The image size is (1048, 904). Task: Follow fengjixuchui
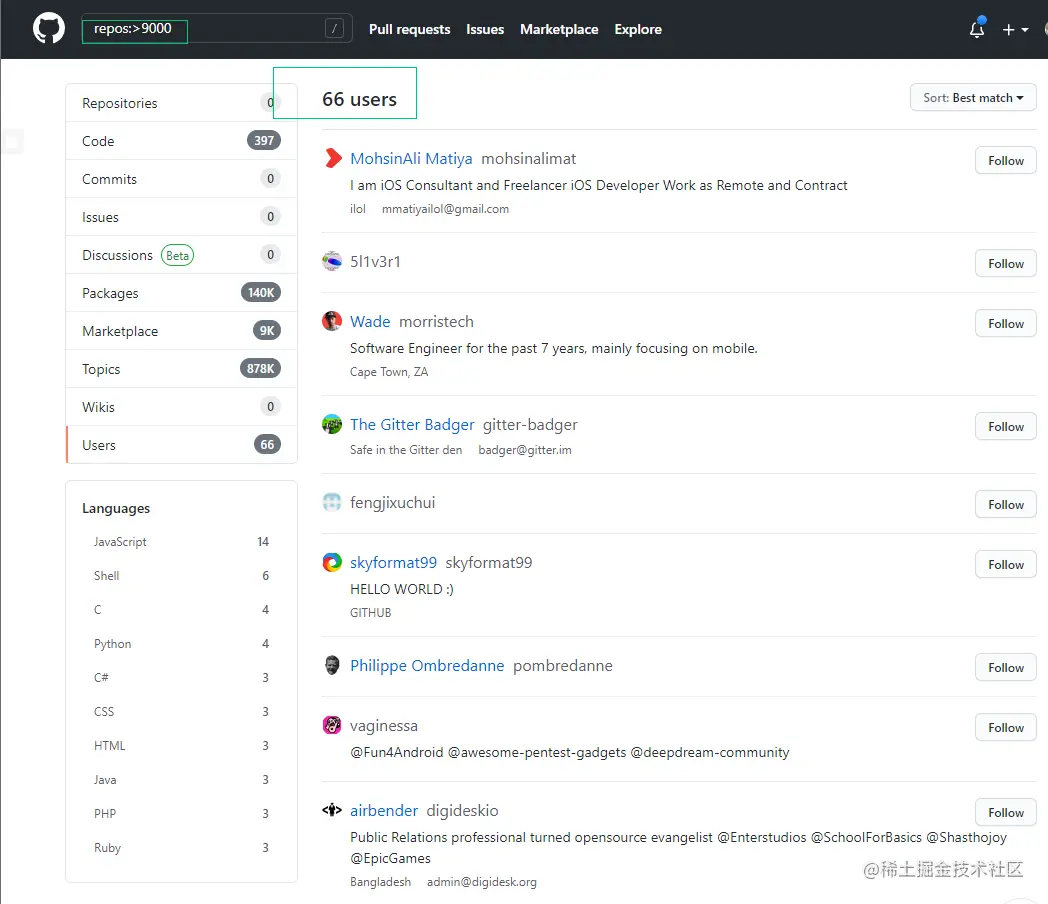[1005, 504]
